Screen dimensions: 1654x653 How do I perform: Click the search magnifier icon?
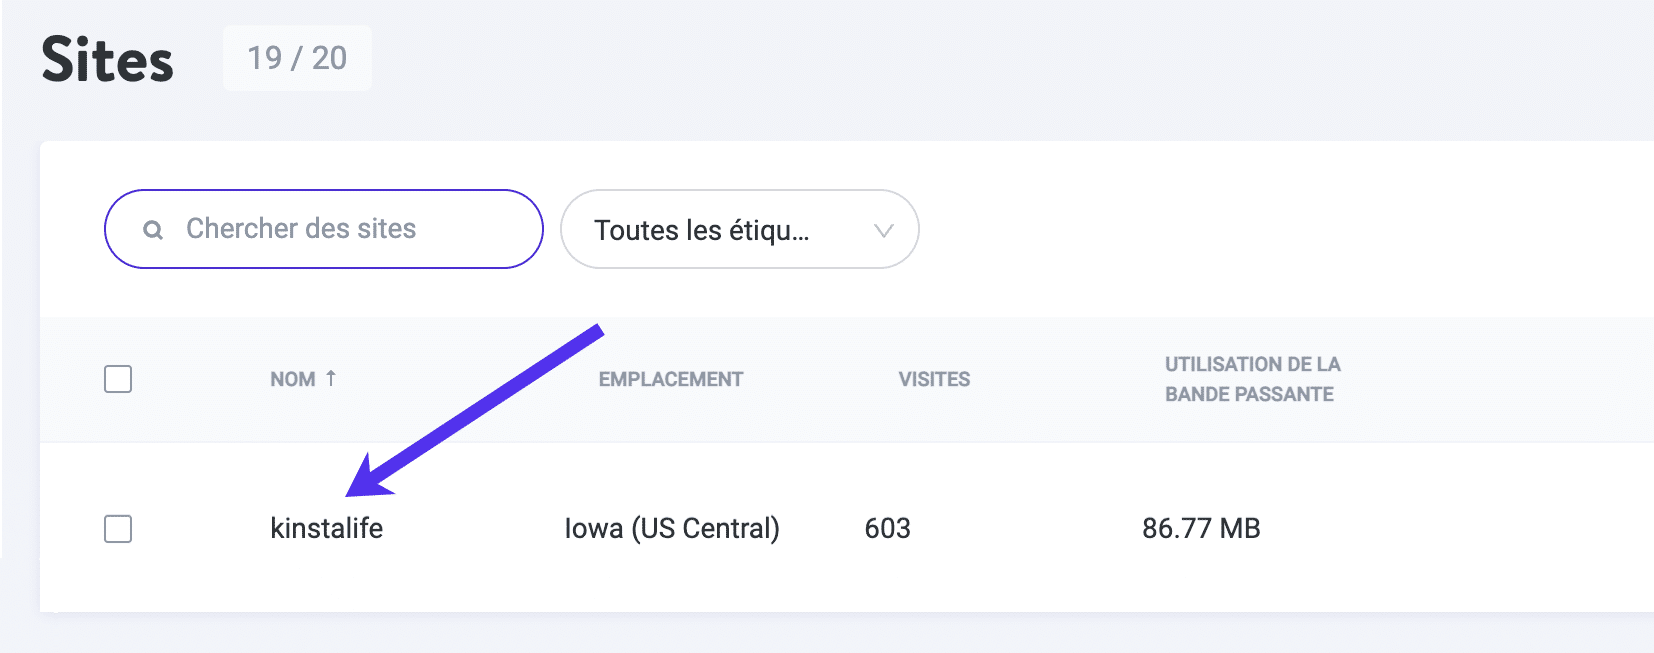click(152, 229)
